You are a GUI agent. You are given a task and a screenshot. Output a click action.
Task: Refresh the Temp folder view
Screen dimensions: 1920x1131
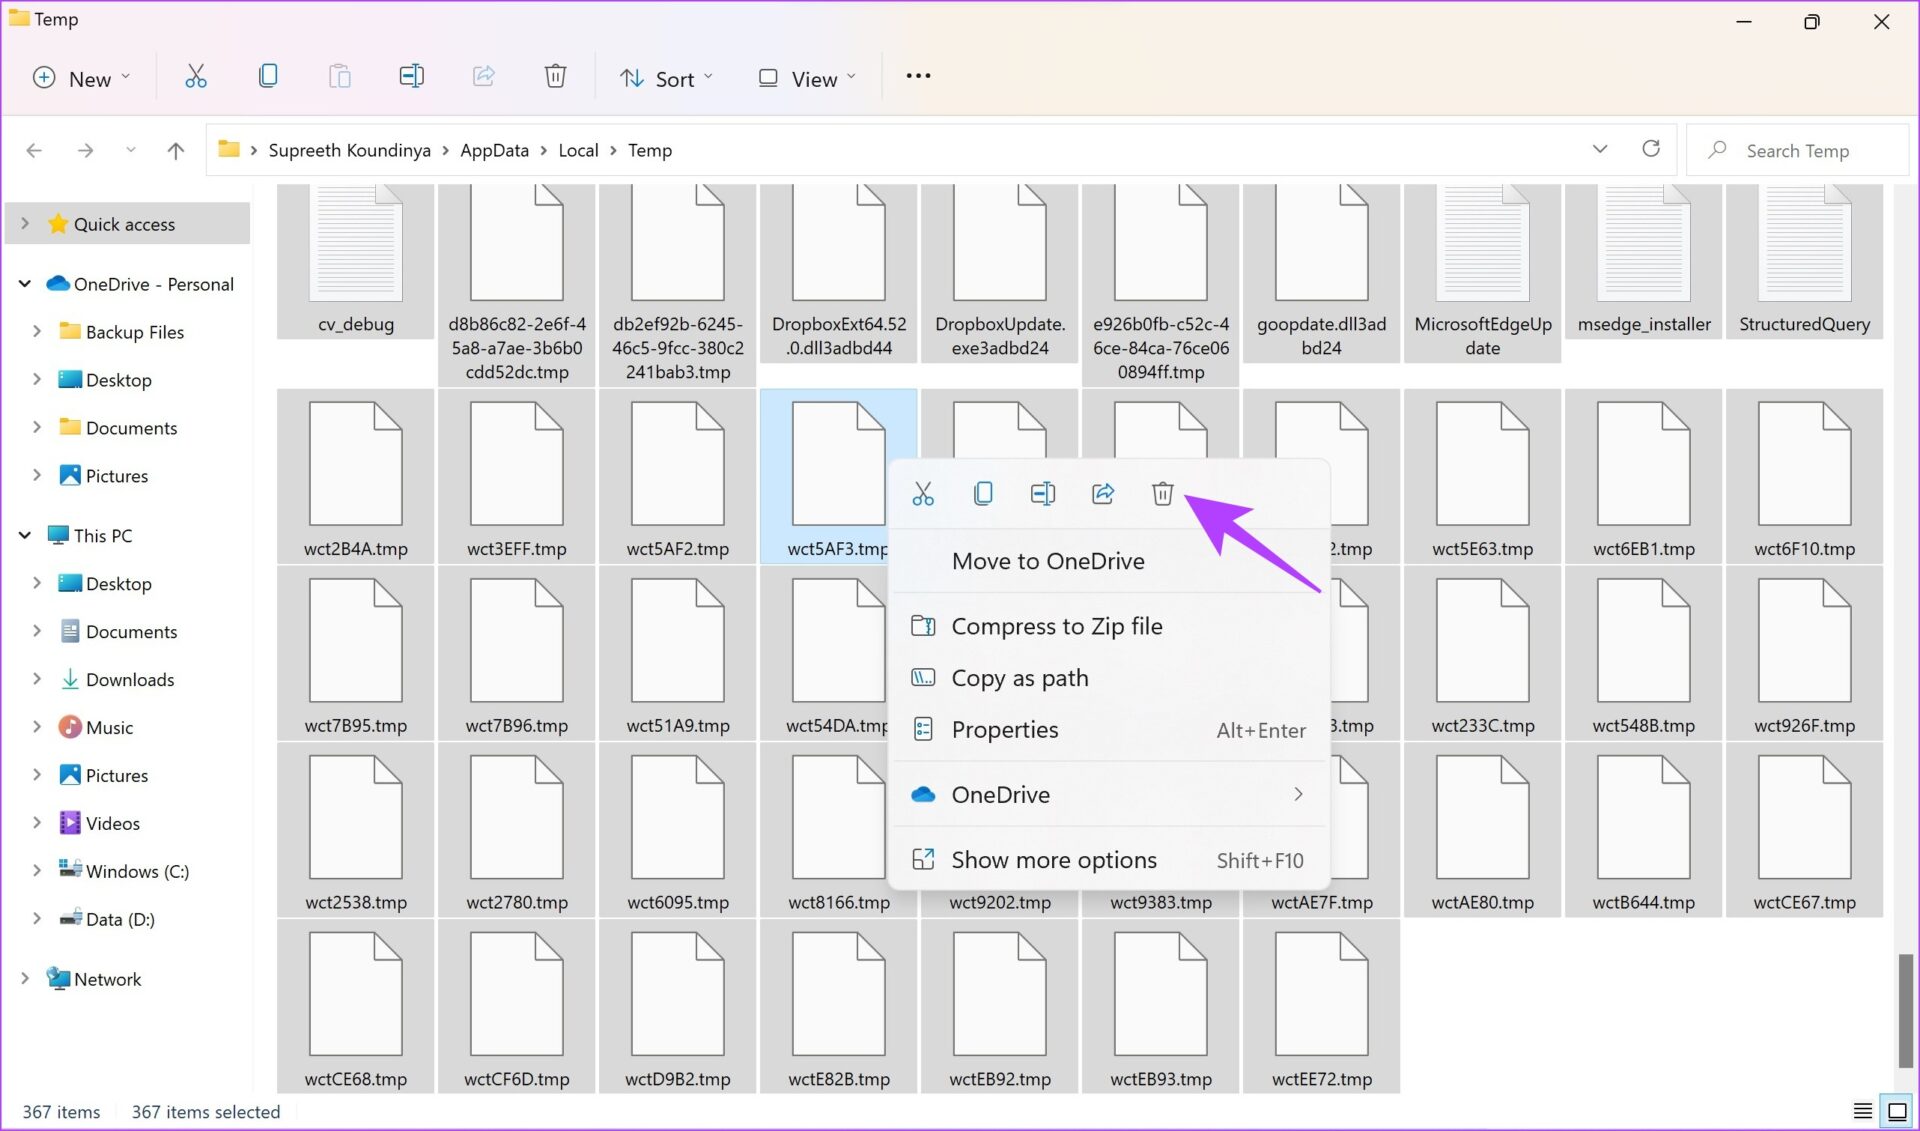point(1651,149)
